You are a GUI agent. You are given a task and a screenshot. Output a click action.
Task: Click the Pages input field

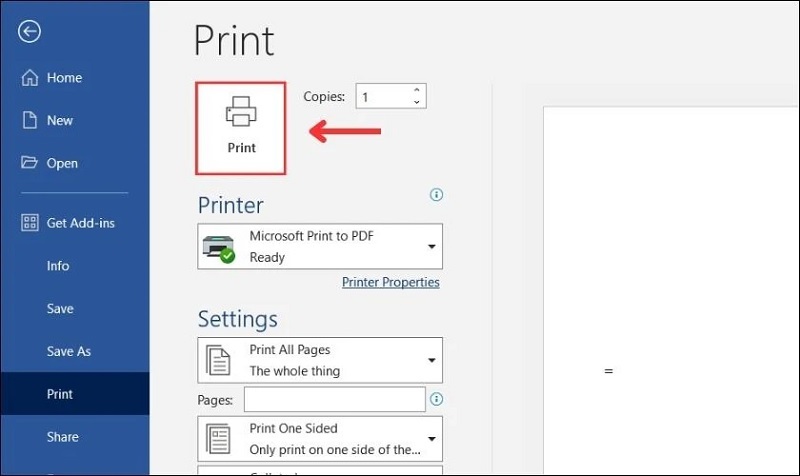335,399
